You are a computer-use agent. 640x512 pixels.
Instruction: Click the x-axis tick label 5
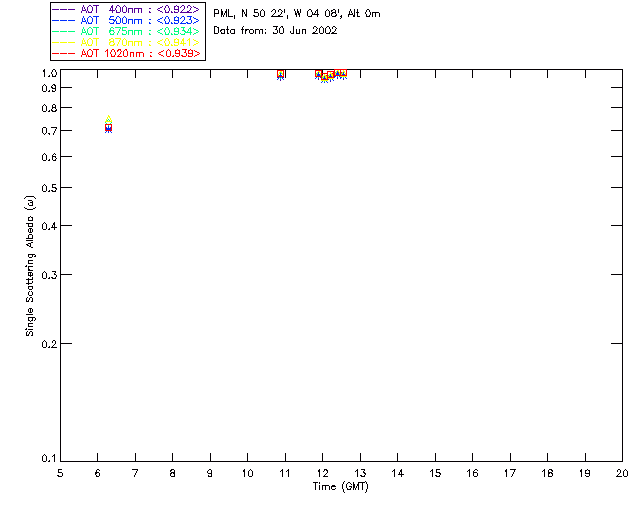click(x=60, y=473)
